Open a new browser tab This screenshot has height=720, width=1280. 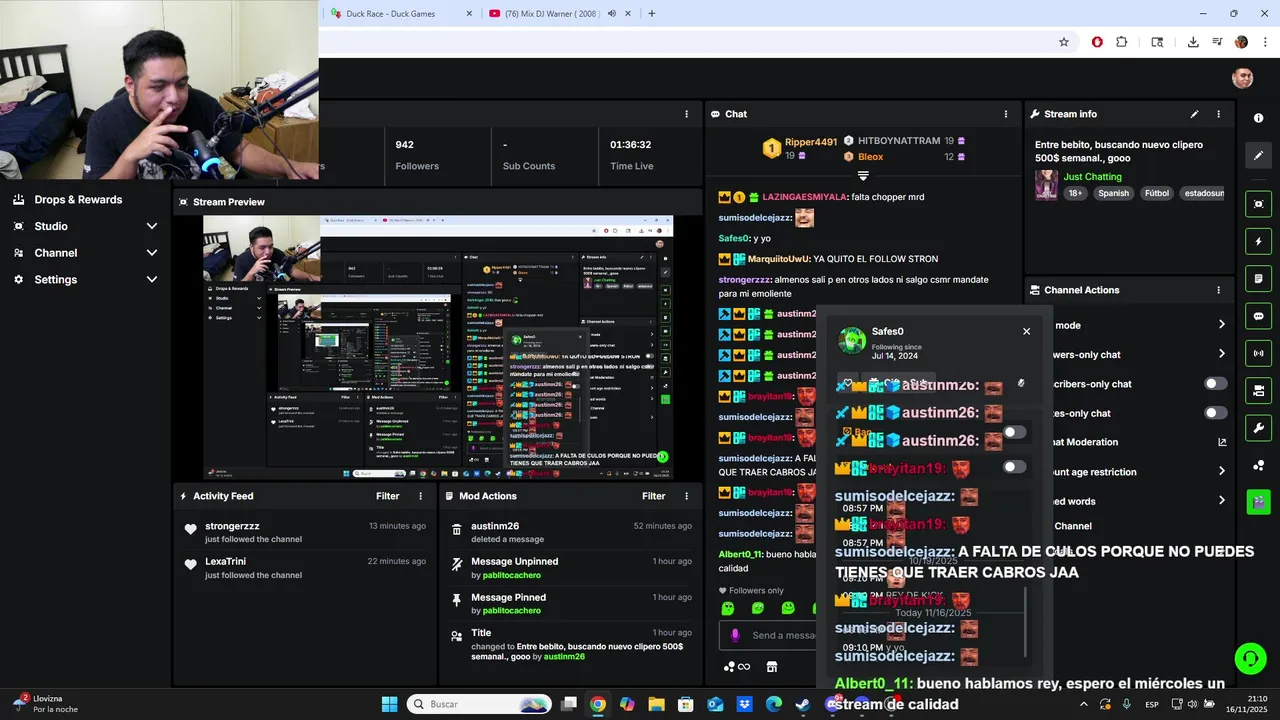[x=652, y=14]
